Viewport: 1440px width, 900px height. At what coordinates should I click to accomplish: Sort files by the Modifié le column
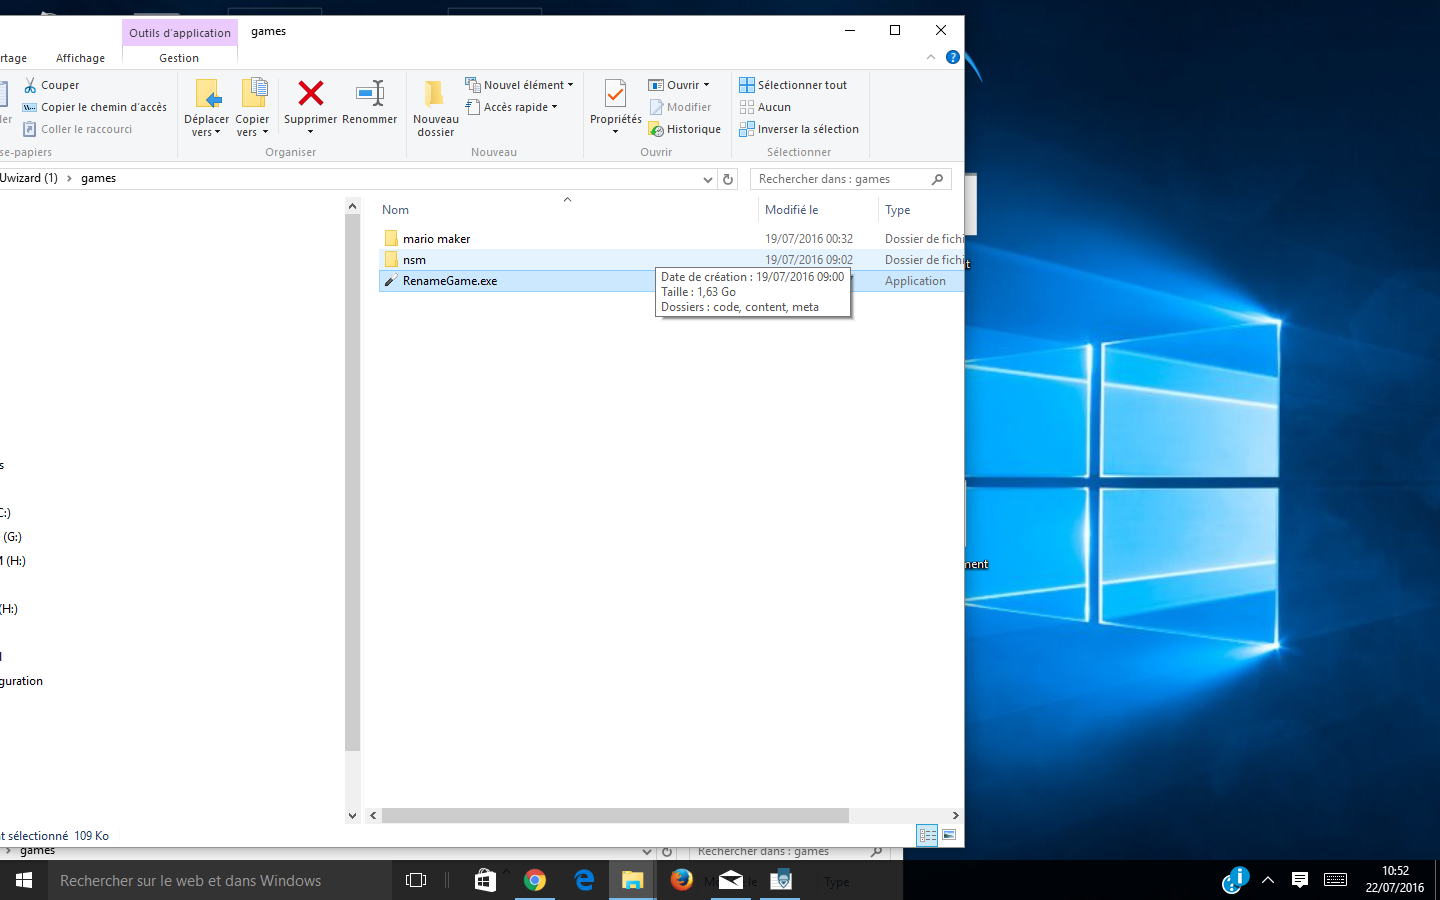point(791,210)
